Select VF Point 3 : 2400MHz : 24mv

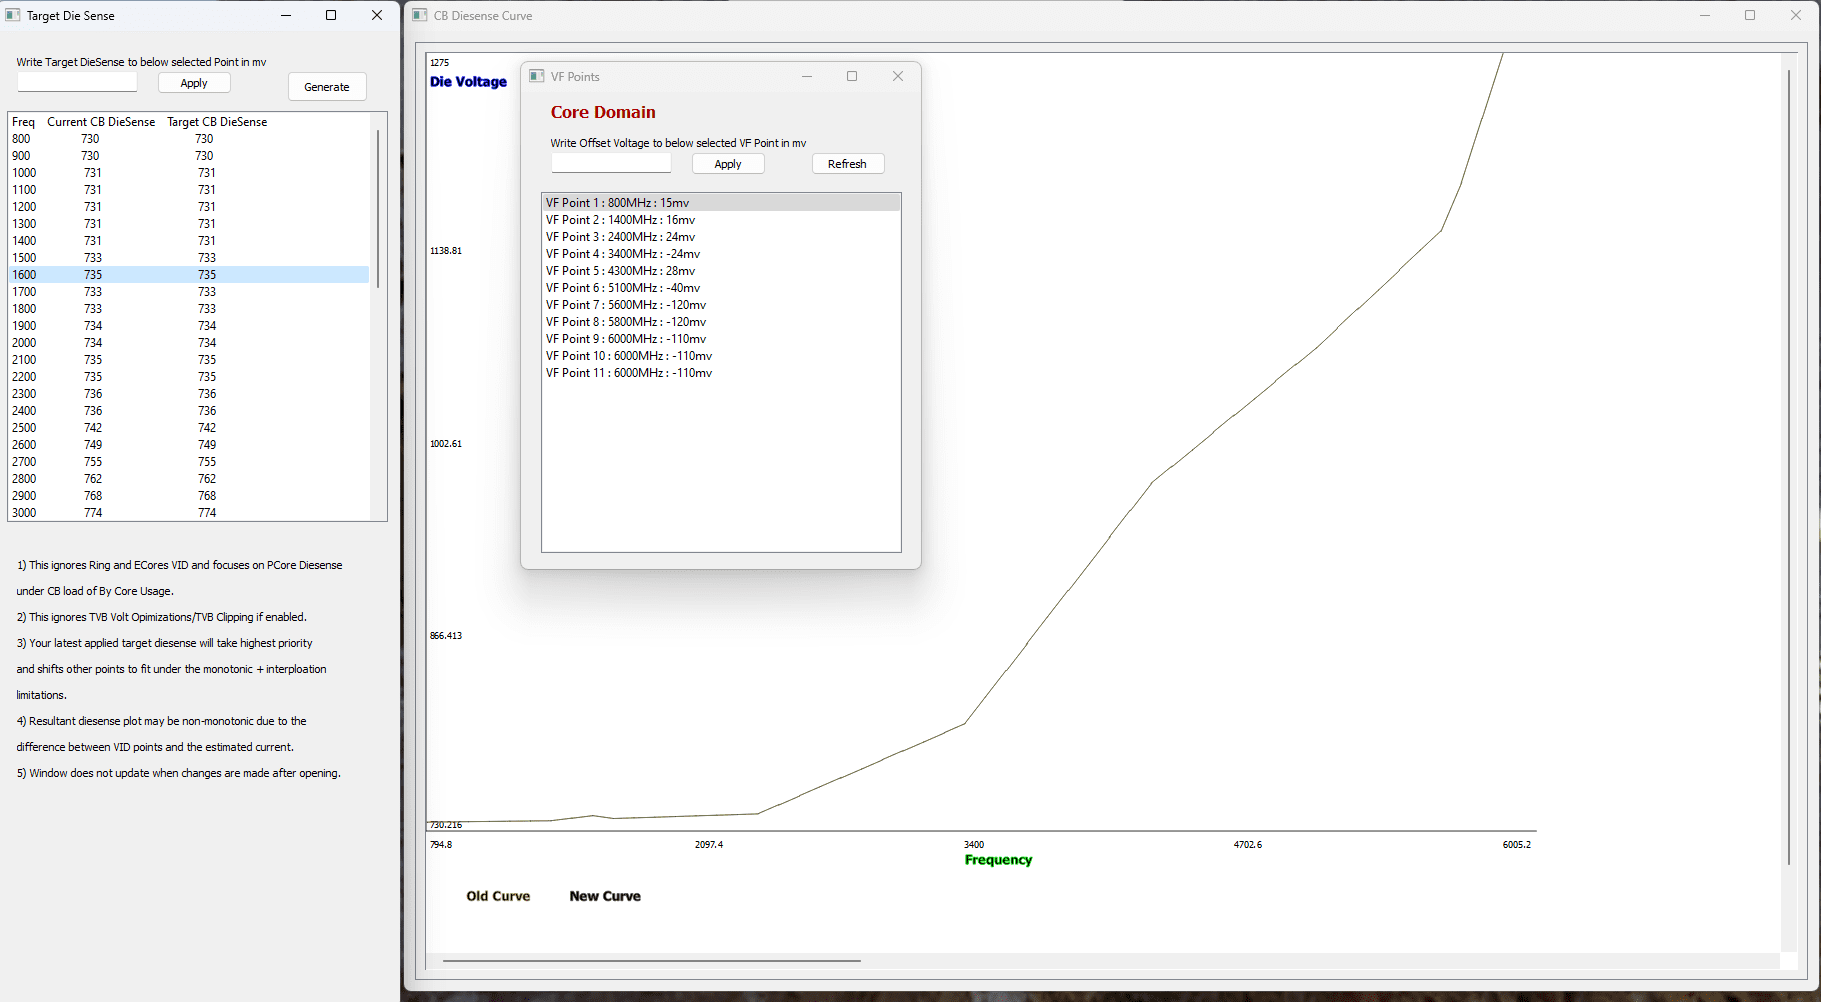(x=721, y=237)
